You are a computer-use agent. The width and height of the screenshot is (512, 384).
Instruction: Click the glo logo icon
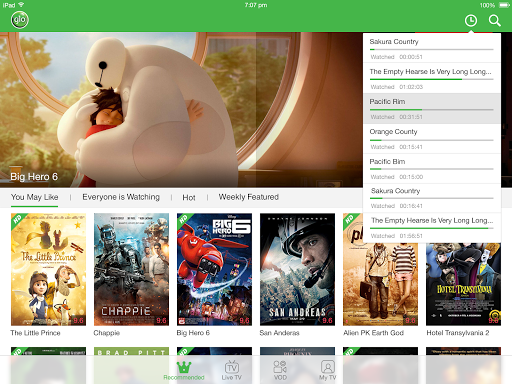[20, 20]
